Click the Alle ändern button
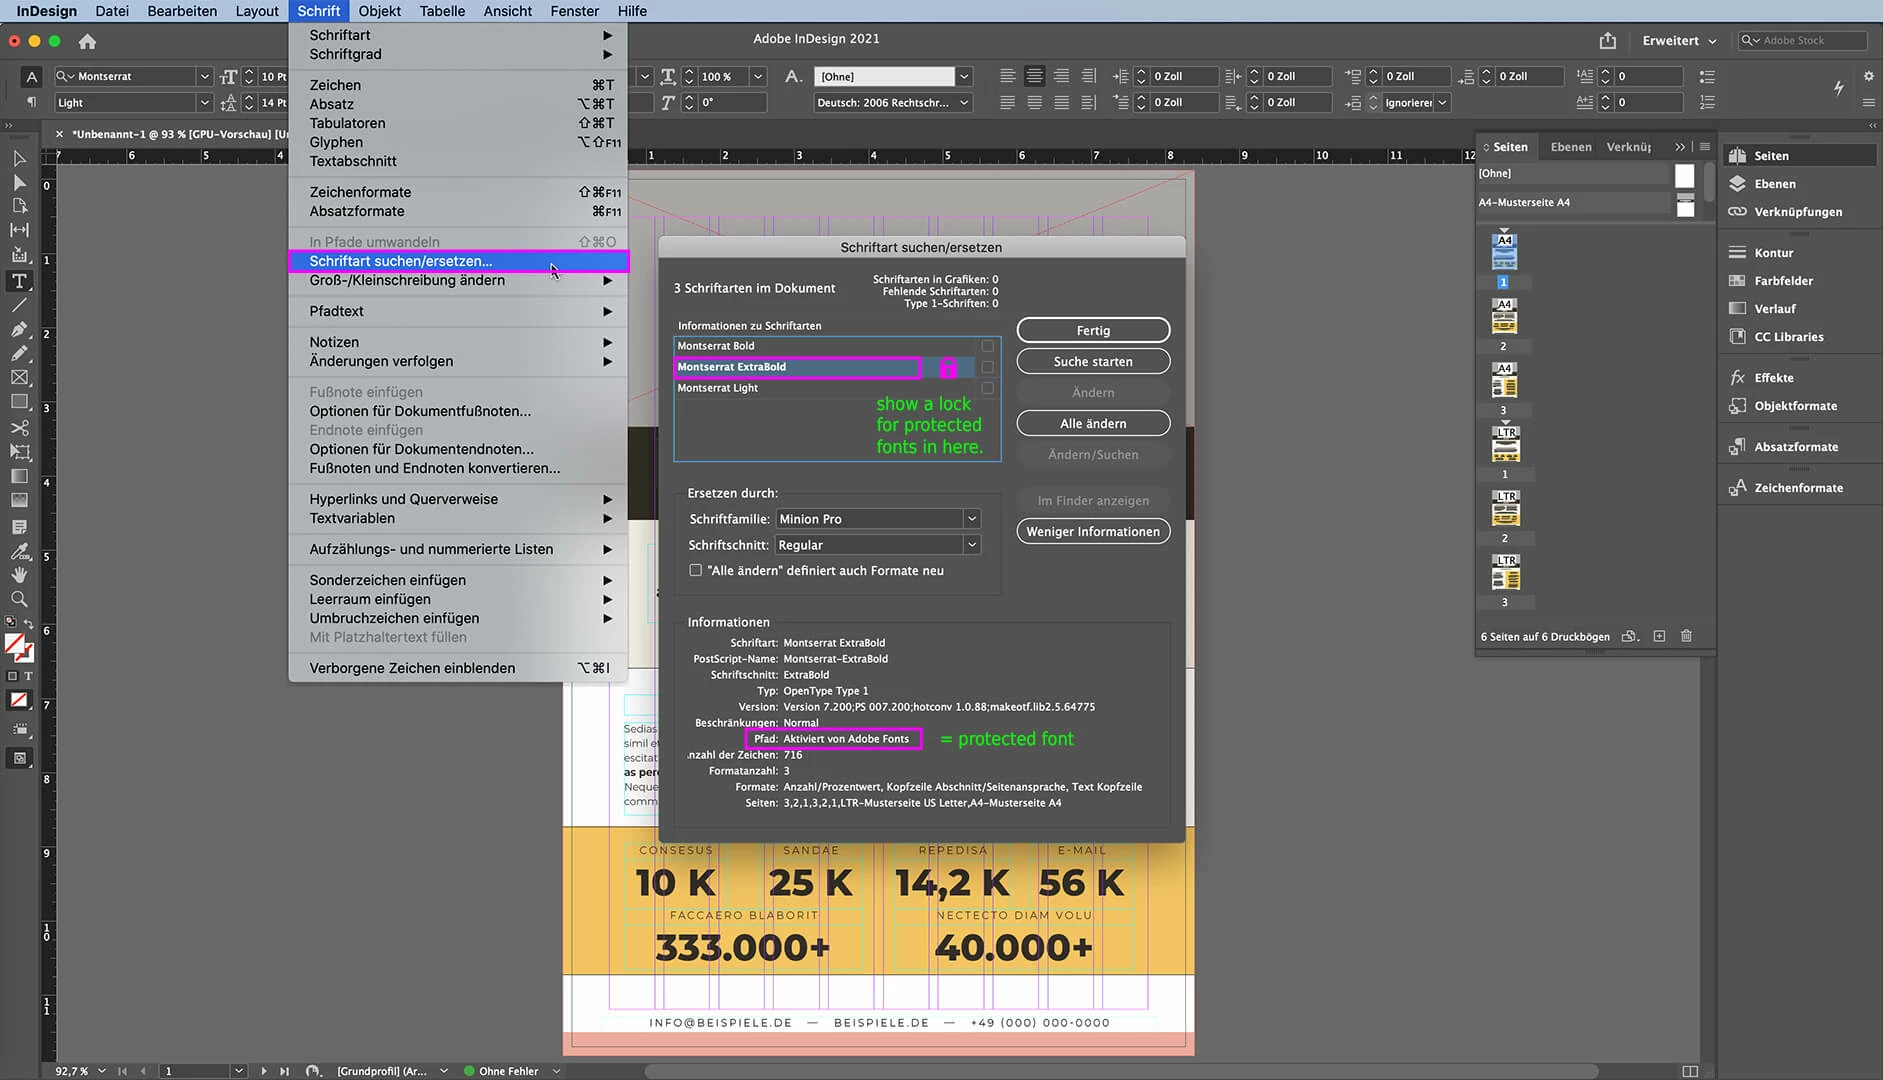The width and height of the screenshot is (1883, 1080). click(1093, 423)
